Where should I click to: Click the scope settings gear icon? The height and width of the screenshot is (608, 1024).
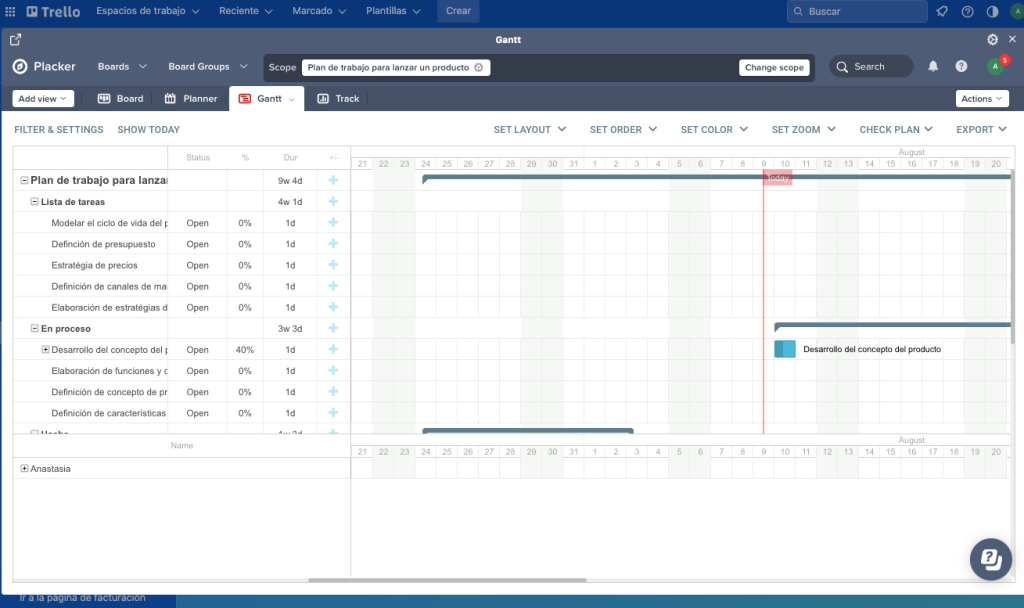pyautogui.click(x=478, y=68)
